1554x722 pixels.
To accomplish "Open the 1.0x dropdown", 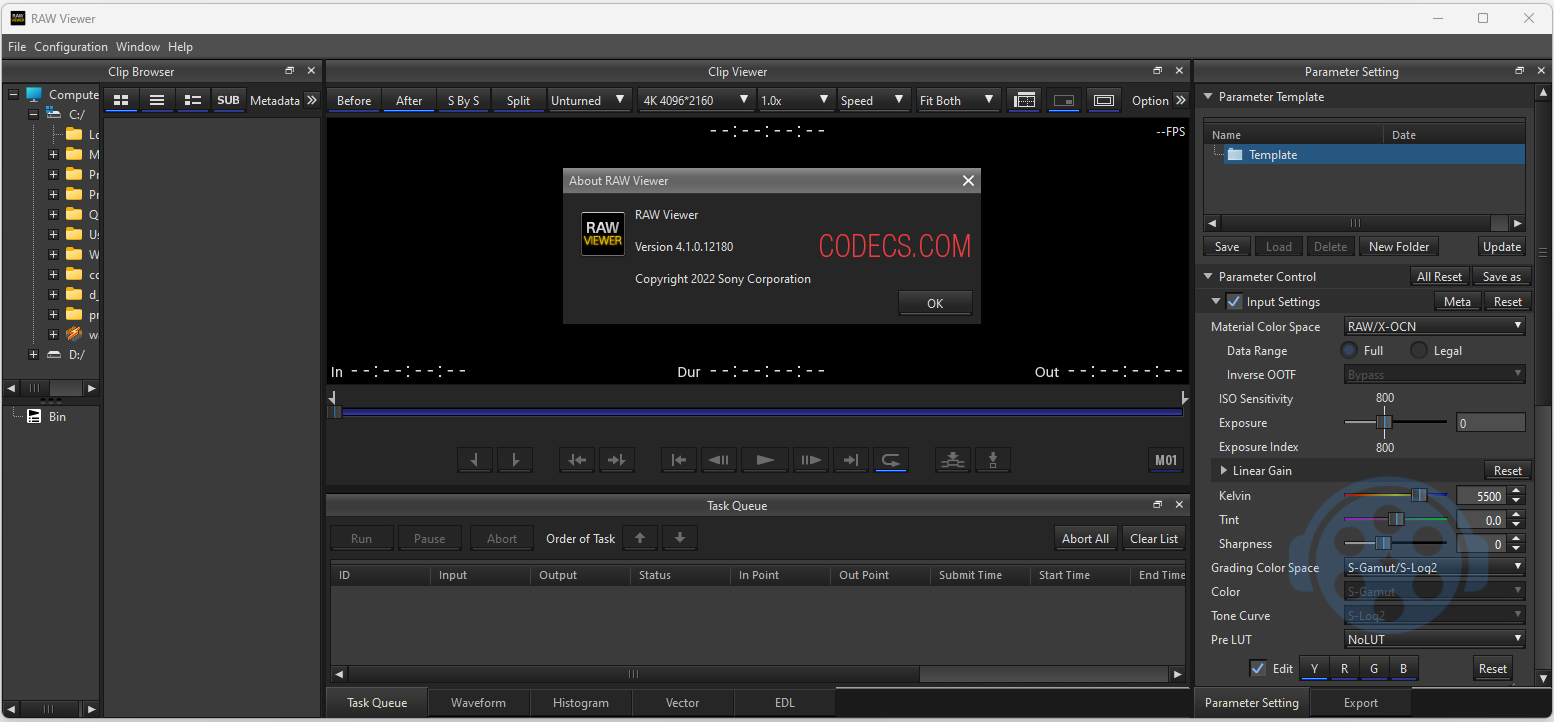I will point(796,100).
